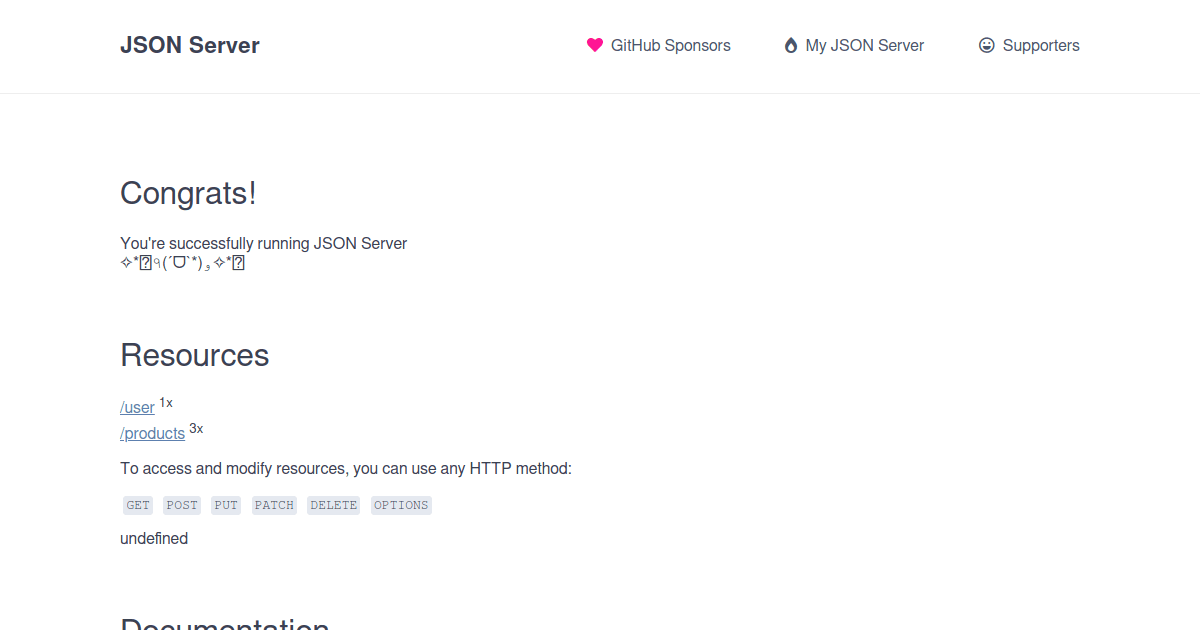Image resolution: width=1200 pixels, height=630 pixels.
Task: Click the Congrats! heading
Action: (x=187, y=193)
